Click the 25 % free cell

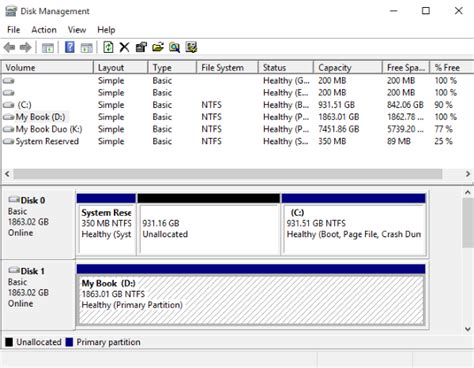443,141
